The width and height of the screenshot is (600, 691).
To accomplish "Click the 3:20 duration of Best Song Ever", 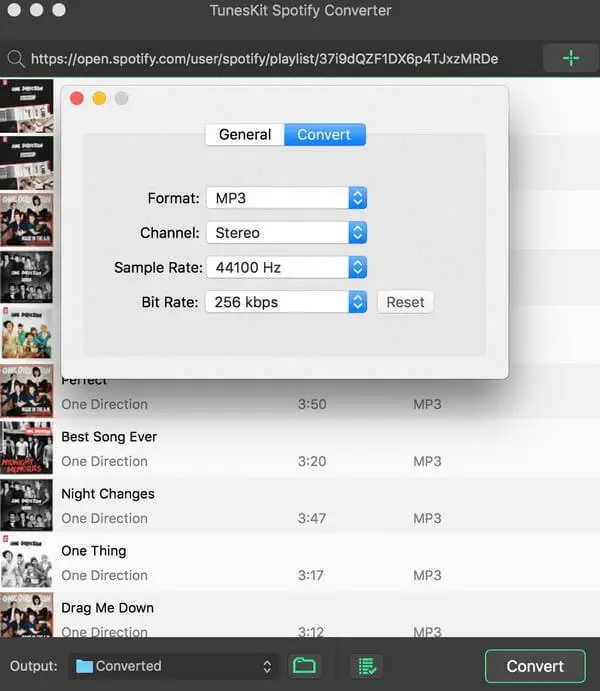I will [312, 461].
